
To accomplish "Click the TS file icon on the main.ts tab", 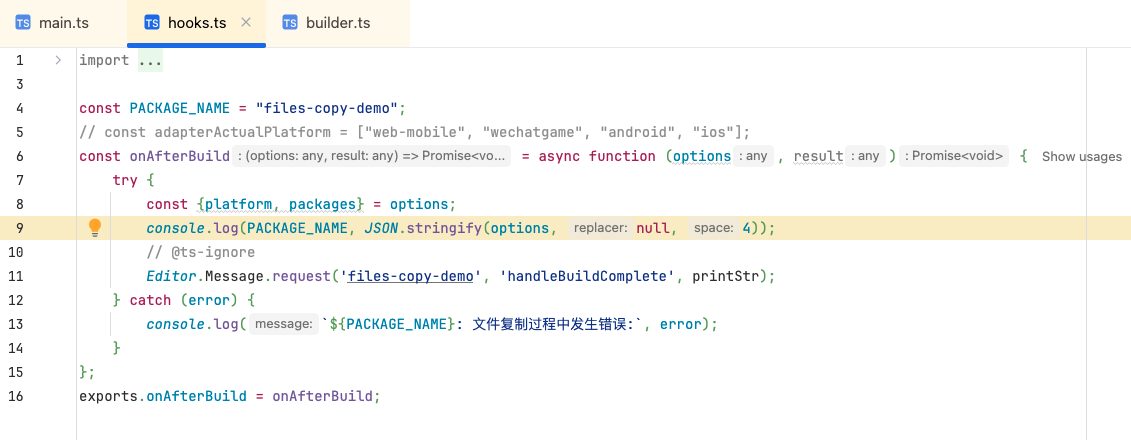I will tap(23, 23).
